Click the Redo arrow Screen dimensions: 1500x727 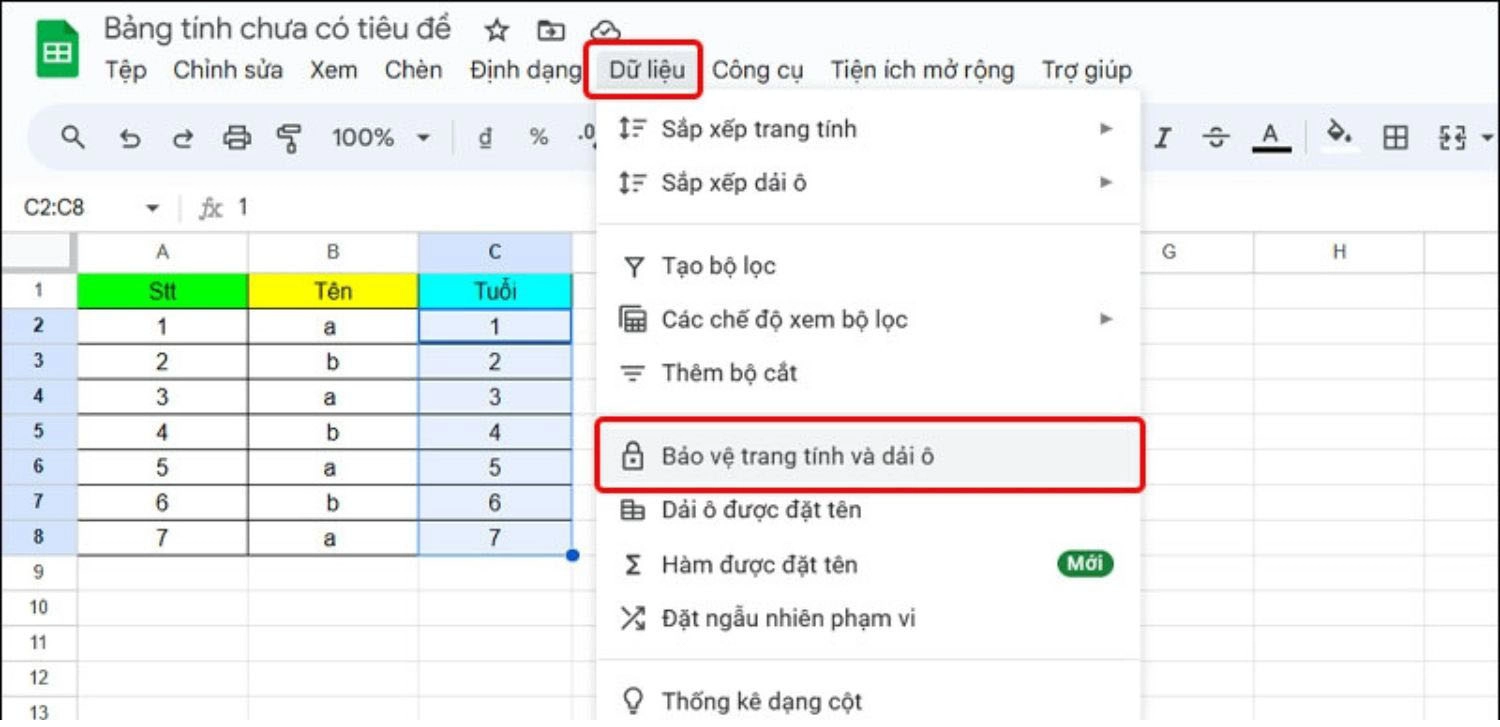183,138
